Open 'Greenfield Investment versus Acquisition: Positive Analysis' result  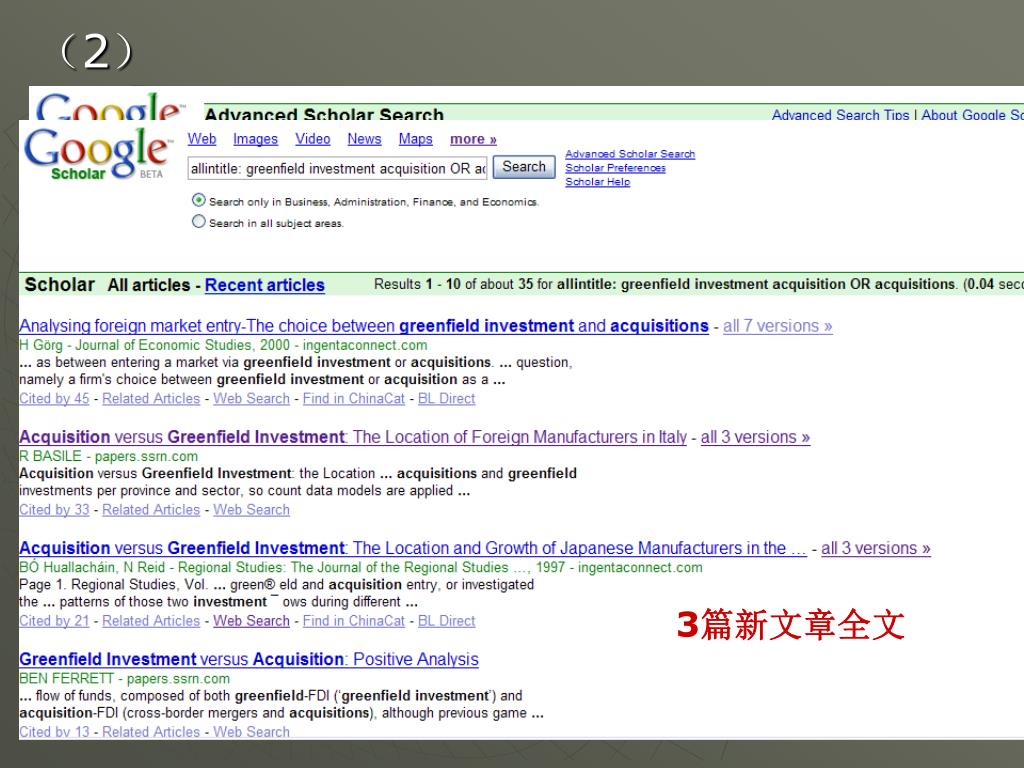coord(249,659)
